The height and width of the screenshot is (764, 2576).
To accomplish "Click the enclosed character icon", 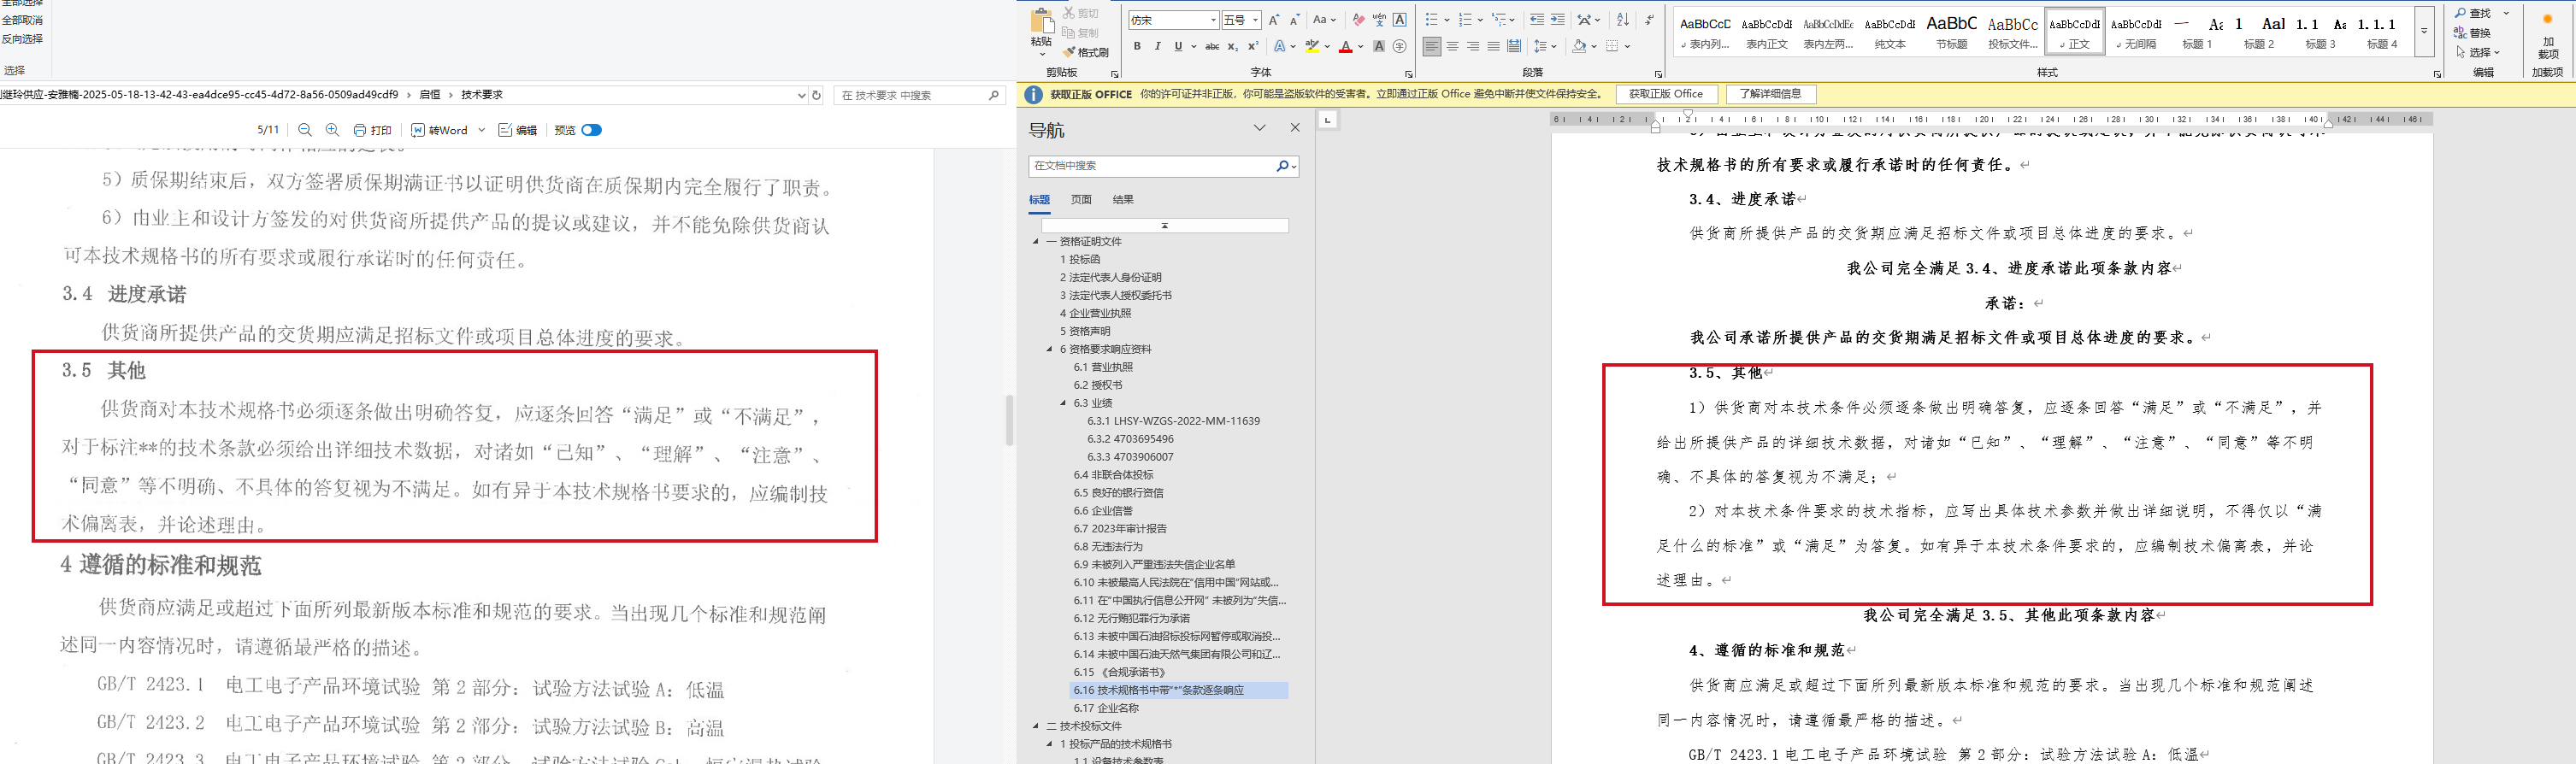I will (1400, 46).
